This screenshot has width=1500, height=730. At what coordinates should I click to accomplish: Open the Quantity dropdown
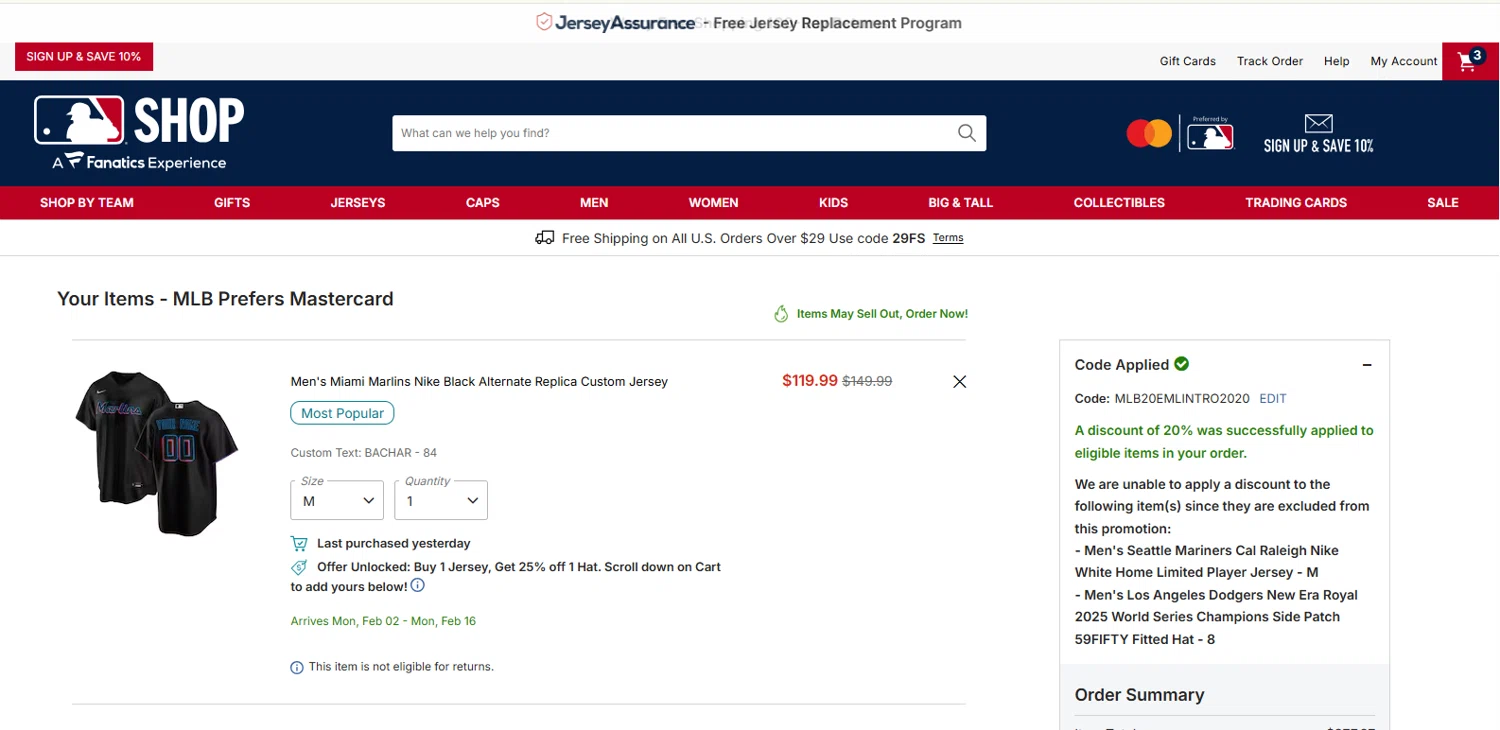[441, 500]
